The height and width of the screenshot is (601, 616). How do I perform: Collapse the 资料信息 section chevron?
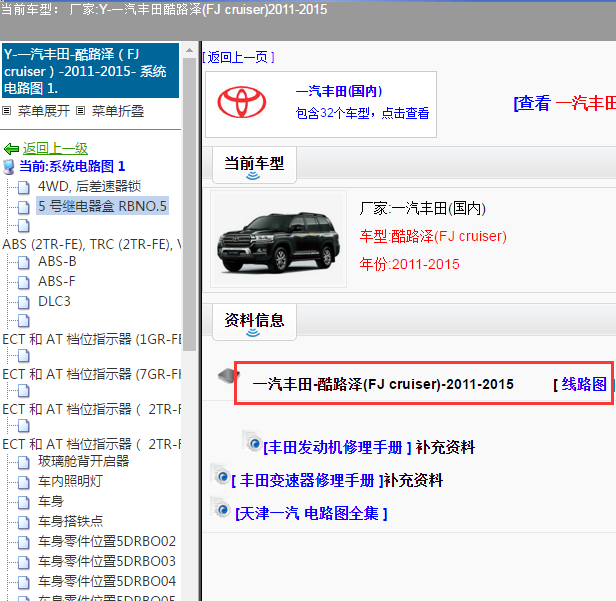coord(253,333)
